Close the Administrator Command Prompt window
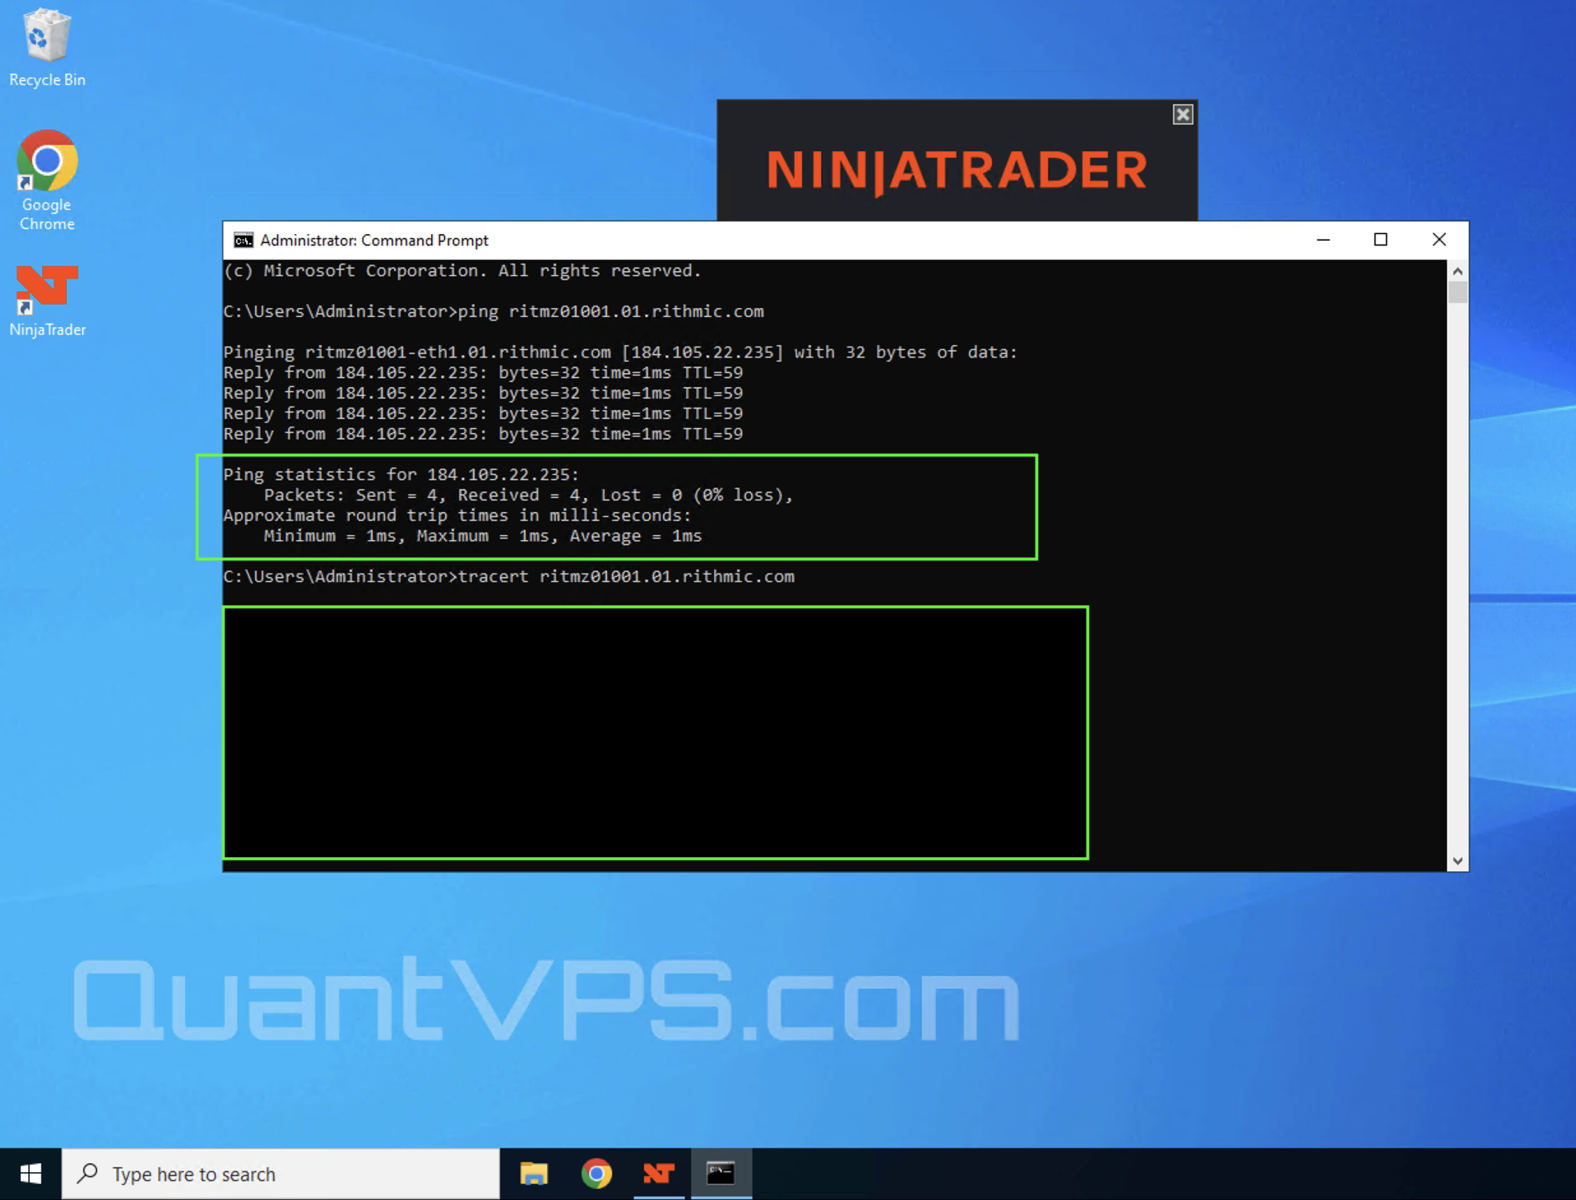 point(1439,240)
